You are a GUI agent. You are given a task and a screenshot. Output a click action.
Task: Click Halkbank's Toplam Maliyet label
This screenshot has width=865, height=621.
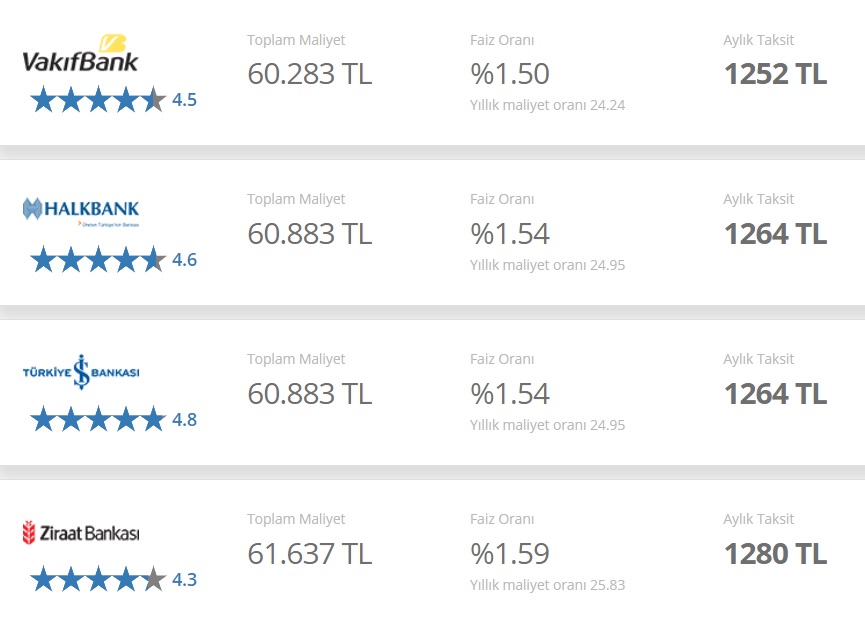pos(296,199)
